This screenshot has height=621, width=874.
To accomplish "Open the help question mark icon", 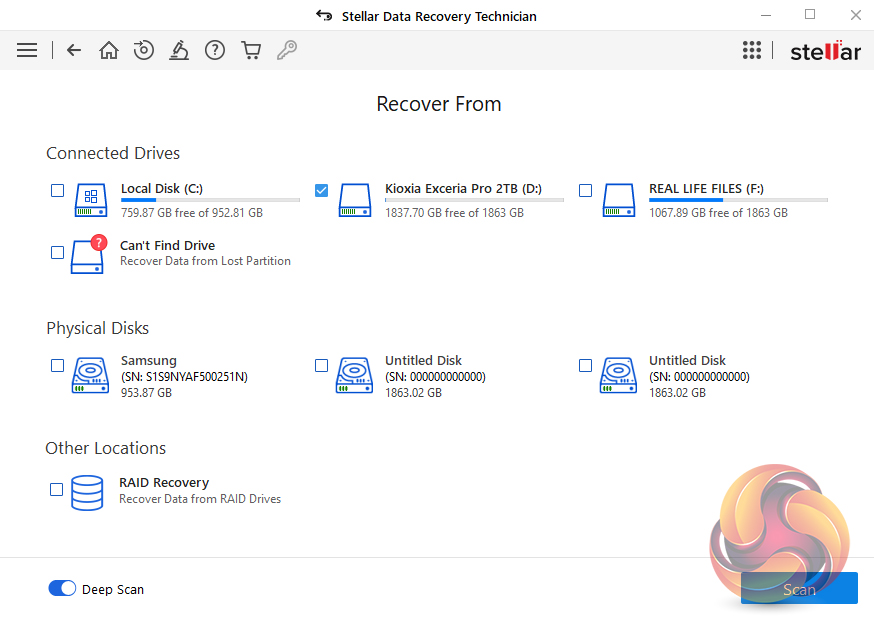I will (215, 50).
